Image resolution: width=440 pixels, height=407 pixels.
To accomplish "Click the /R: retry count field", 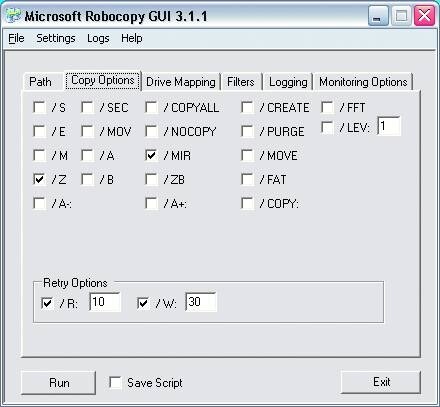I will click(x=105, y=302).
